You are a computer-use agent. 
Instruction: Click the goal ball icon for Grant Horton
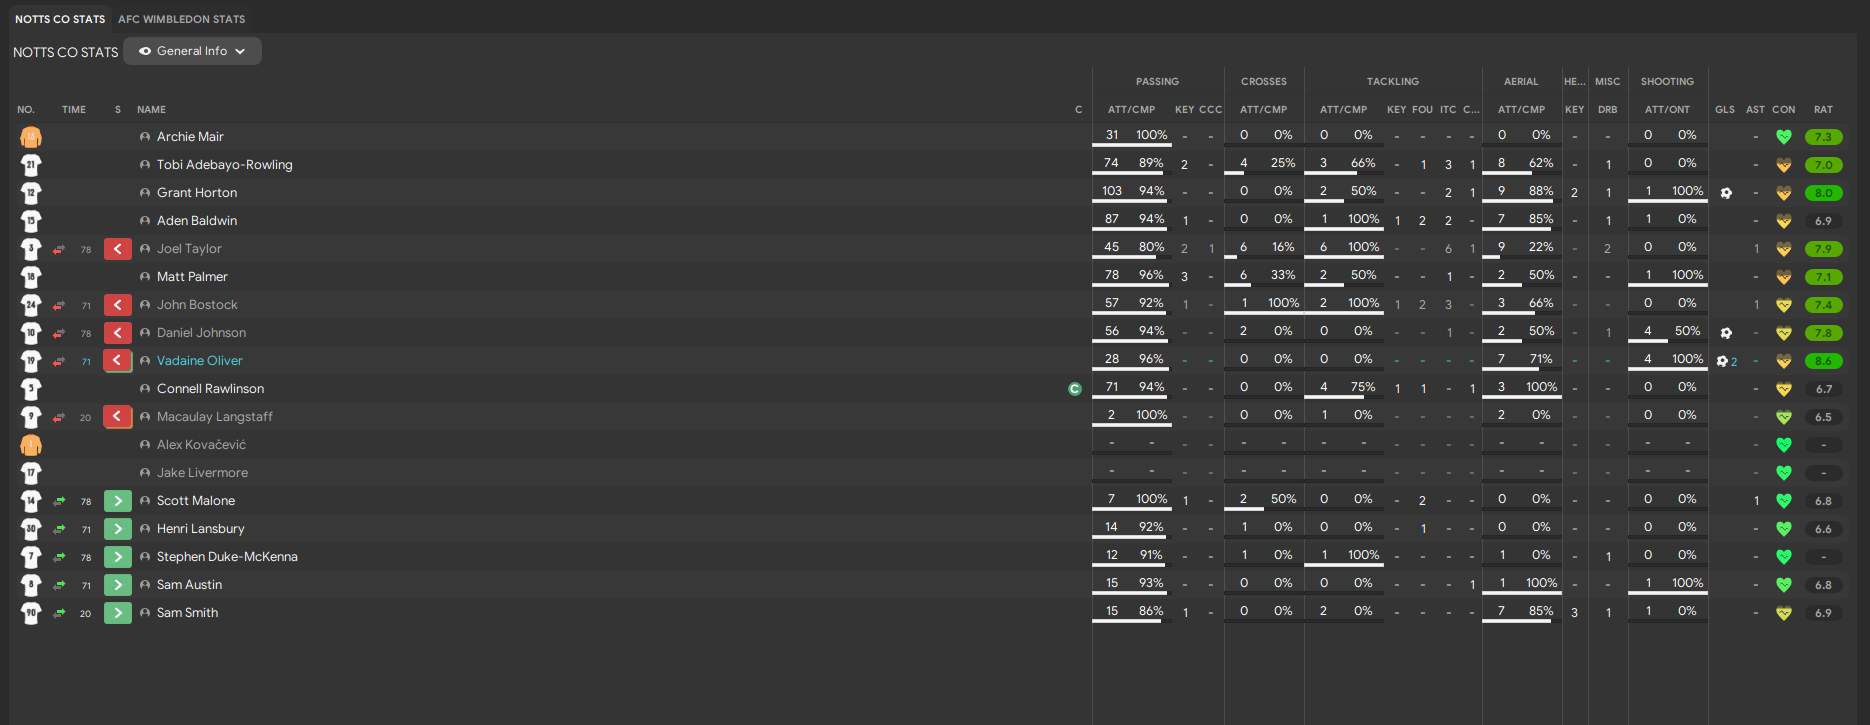pos(1726,193)
